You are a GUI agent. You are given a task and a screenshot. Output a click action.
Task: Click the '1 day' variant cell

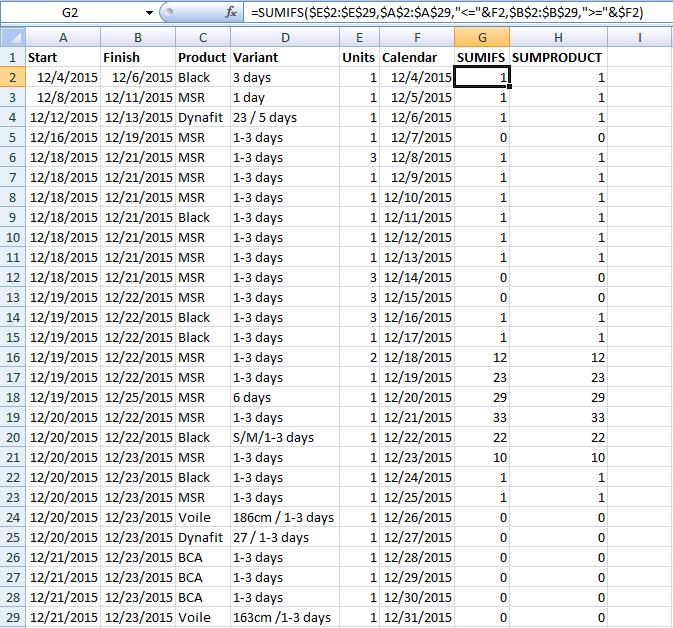pyautogui.click(x=285, y=97)
